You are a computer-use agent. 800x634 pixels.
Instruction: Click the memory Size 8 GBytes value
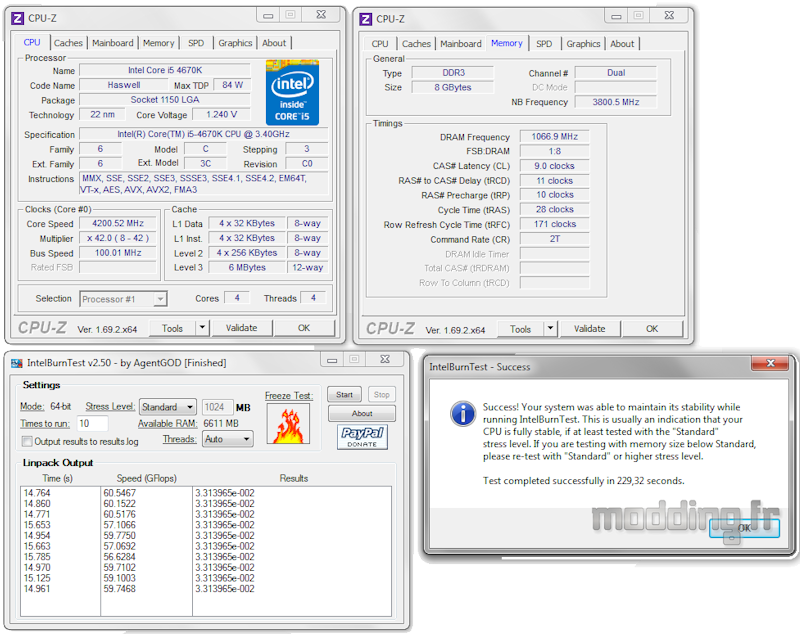point(453,87)
